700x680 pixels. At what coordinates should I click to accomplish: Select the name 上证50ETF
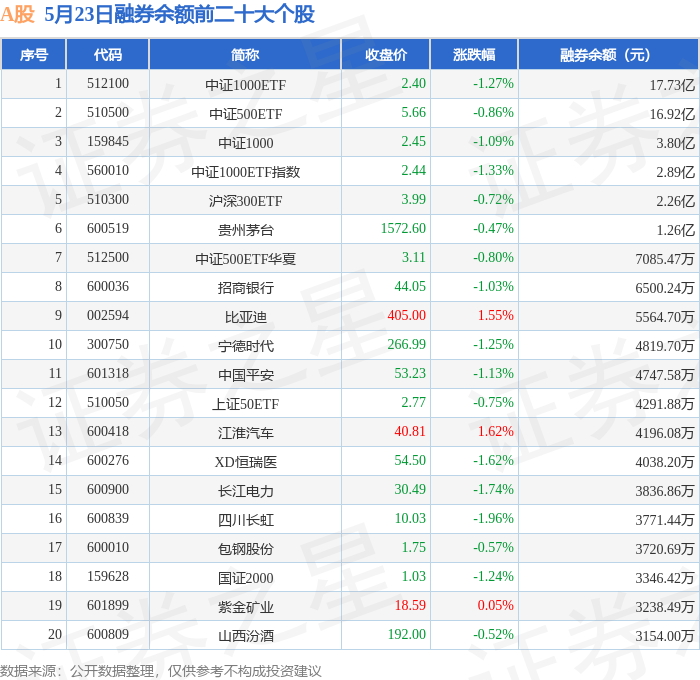pos(246,404)
